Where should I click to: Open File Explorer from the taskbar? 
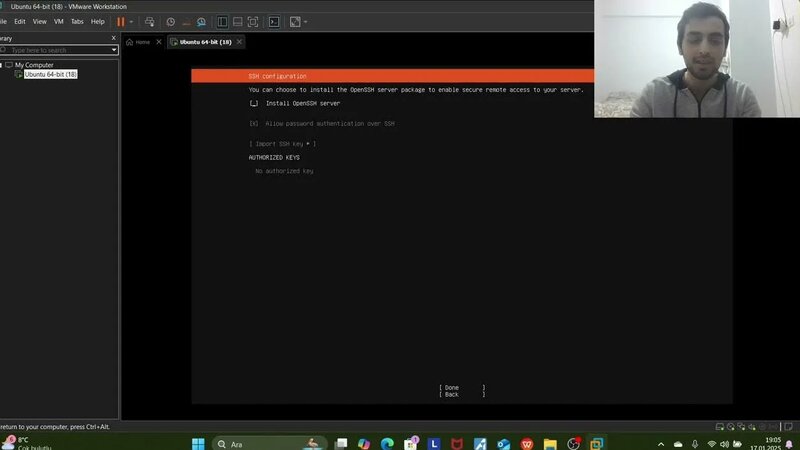tap(550, 444)
